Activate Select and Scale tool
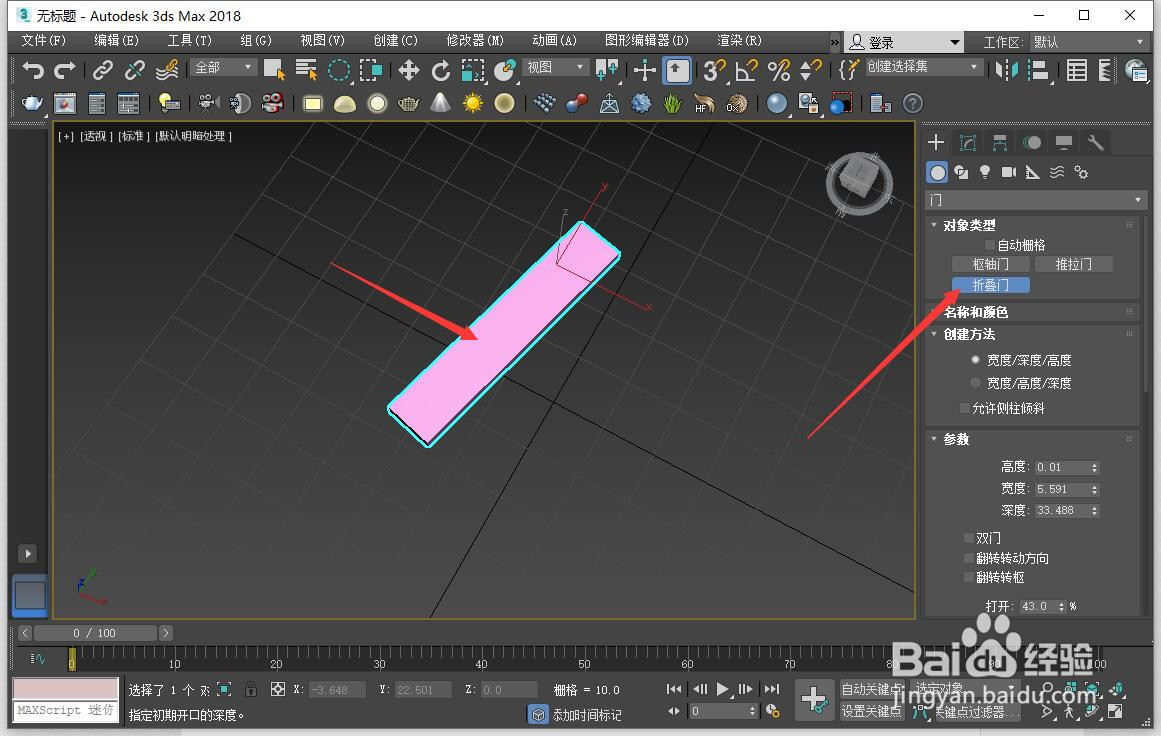Image resolution: width=1161 pixels, height=736 pixels. click(472, 70)
